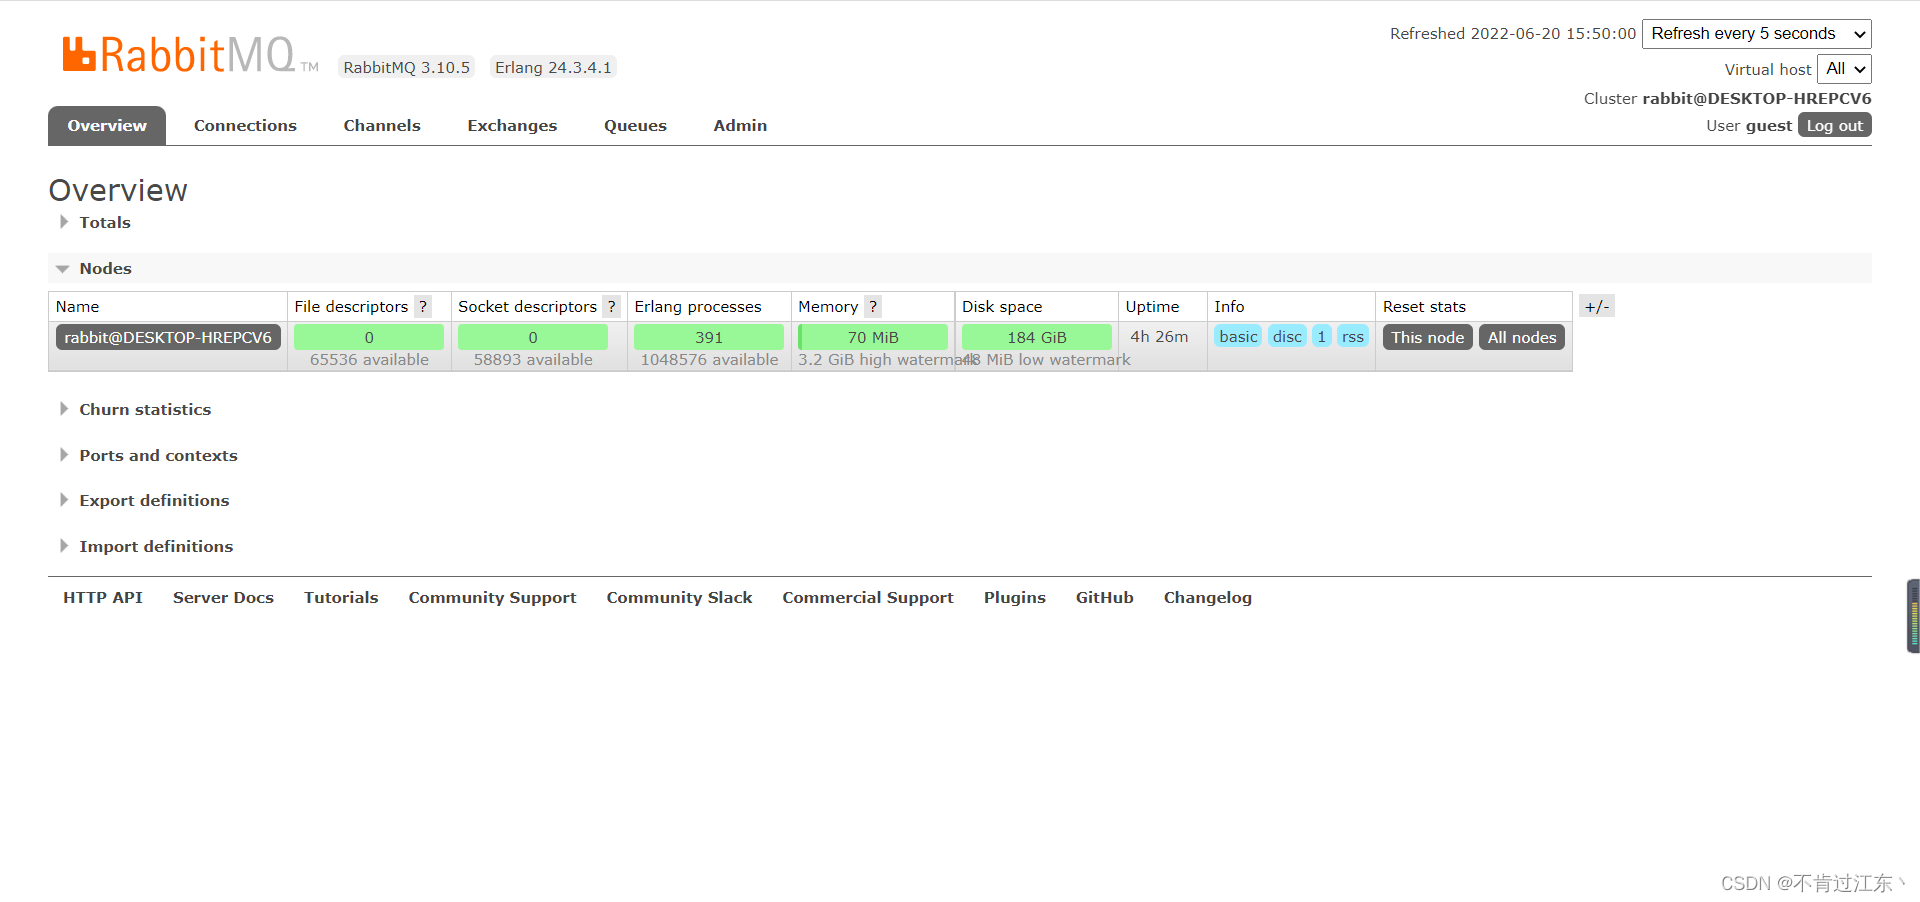1920x902 pixels.
Task: Open the Commercial Support link
Action: [868, 597]
